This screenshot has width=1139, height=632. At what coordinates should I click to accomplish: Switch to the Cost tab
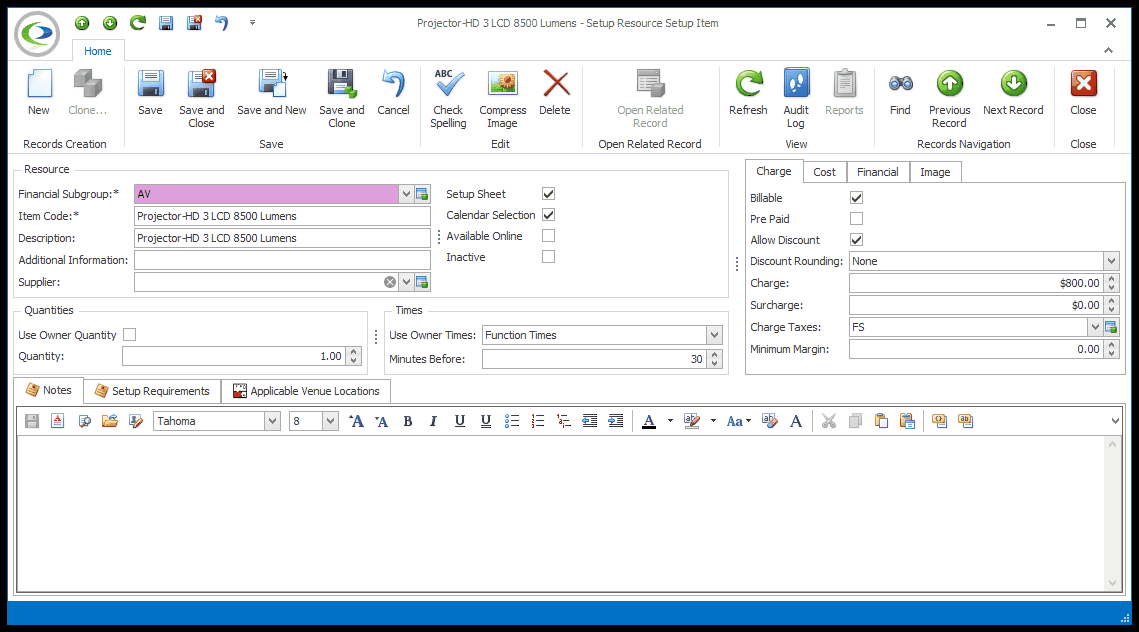(x=824, y=172)
